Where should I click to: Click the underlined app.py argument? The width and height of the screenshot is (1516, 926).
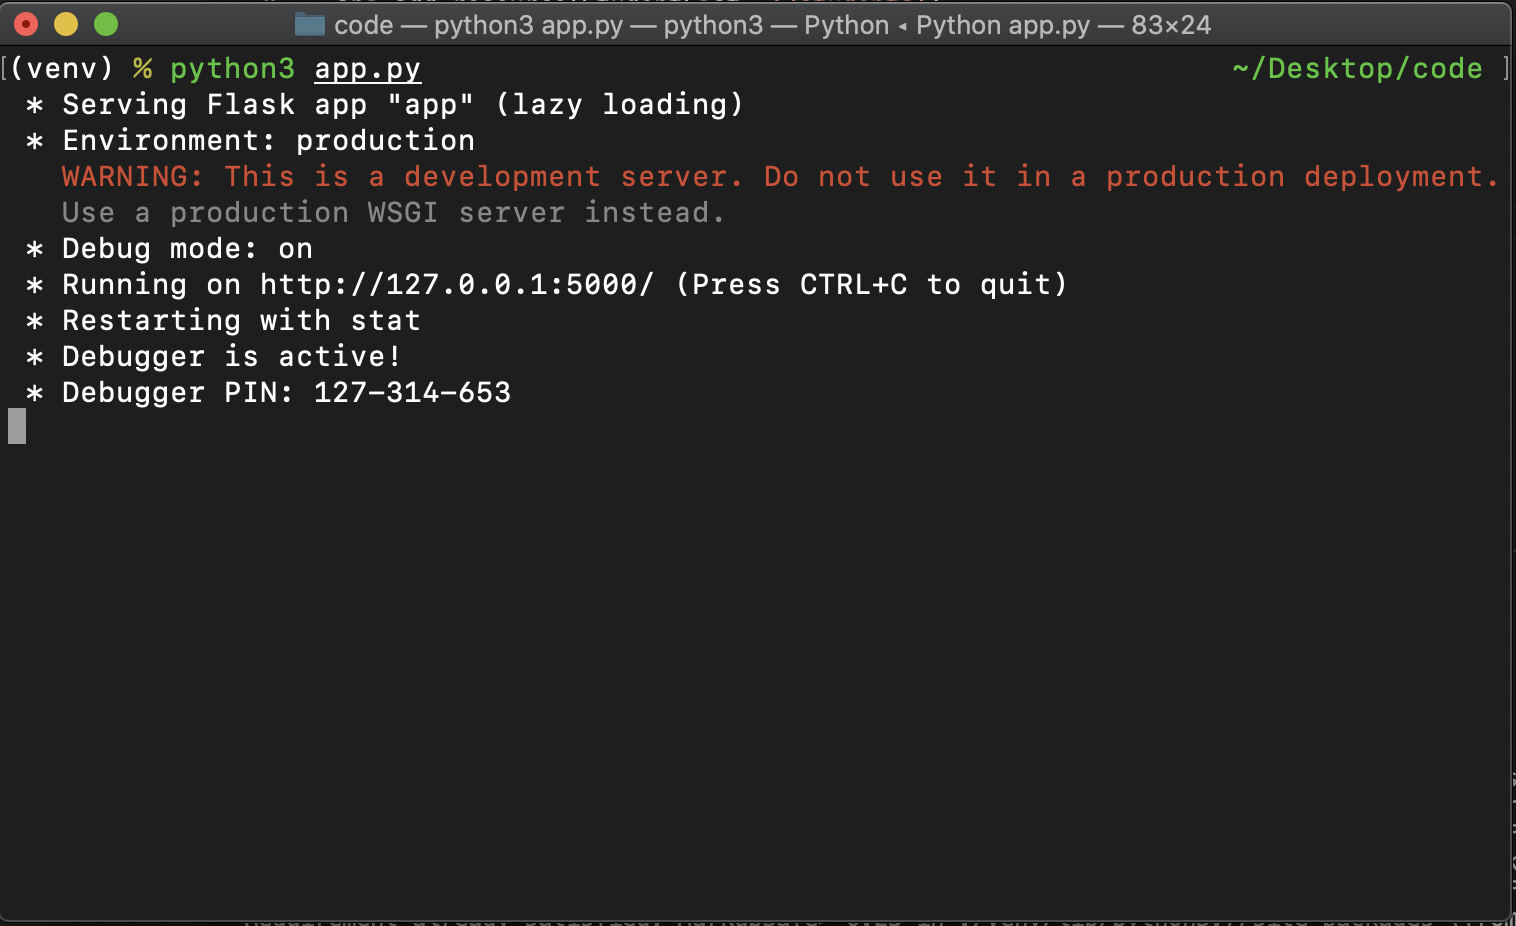tap(367, 69)
